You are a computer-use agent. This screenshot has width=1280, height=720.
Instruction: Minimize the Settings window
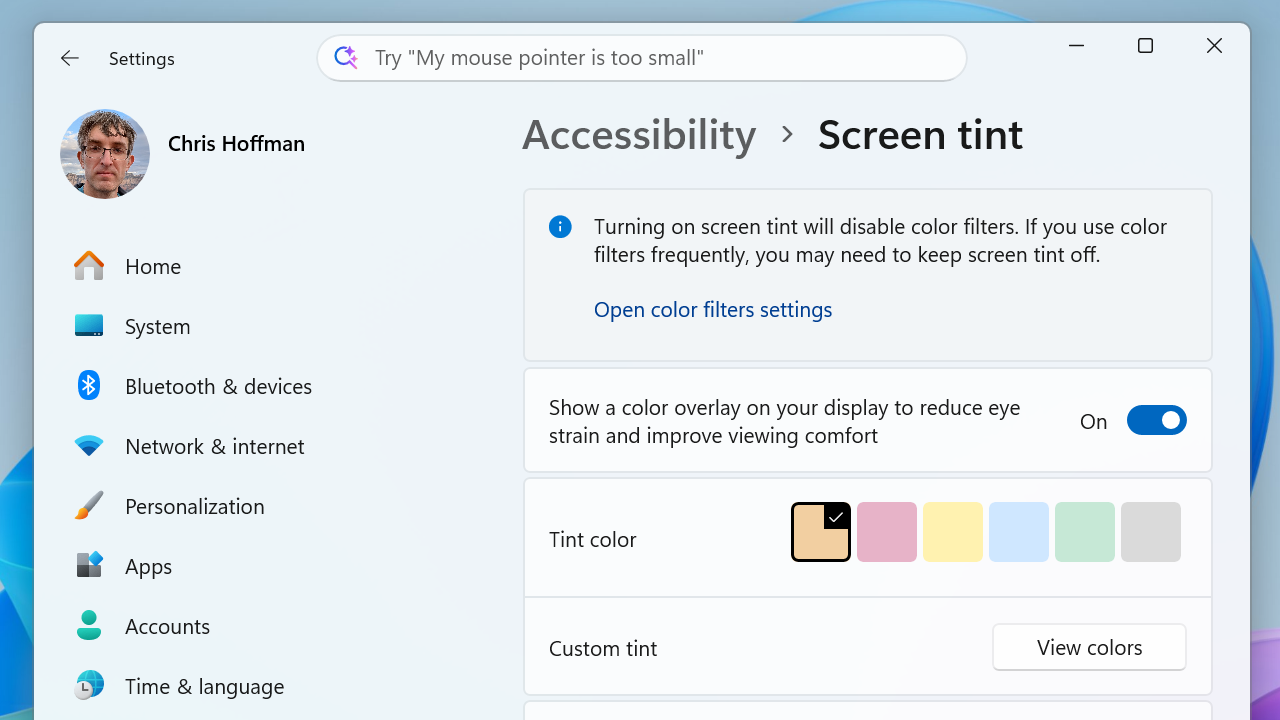click(1077, 46)
